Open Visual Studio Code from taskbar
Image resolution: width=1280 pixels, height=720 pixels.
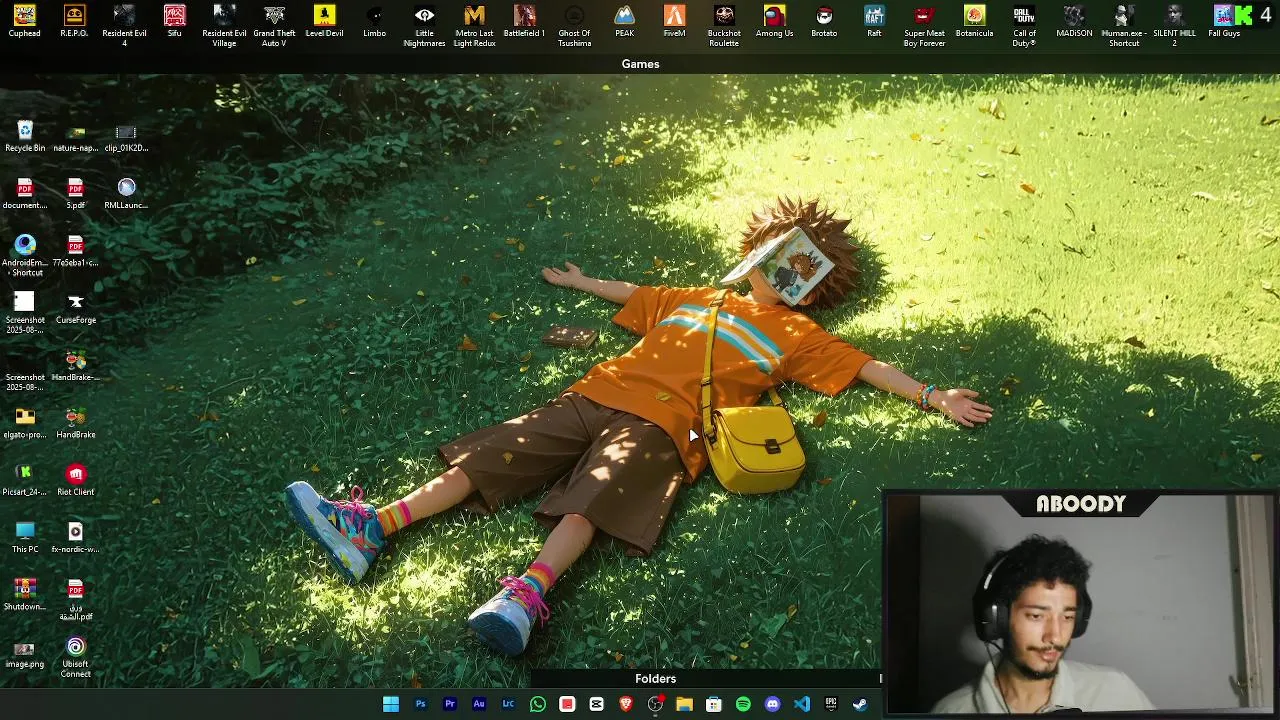802,704
